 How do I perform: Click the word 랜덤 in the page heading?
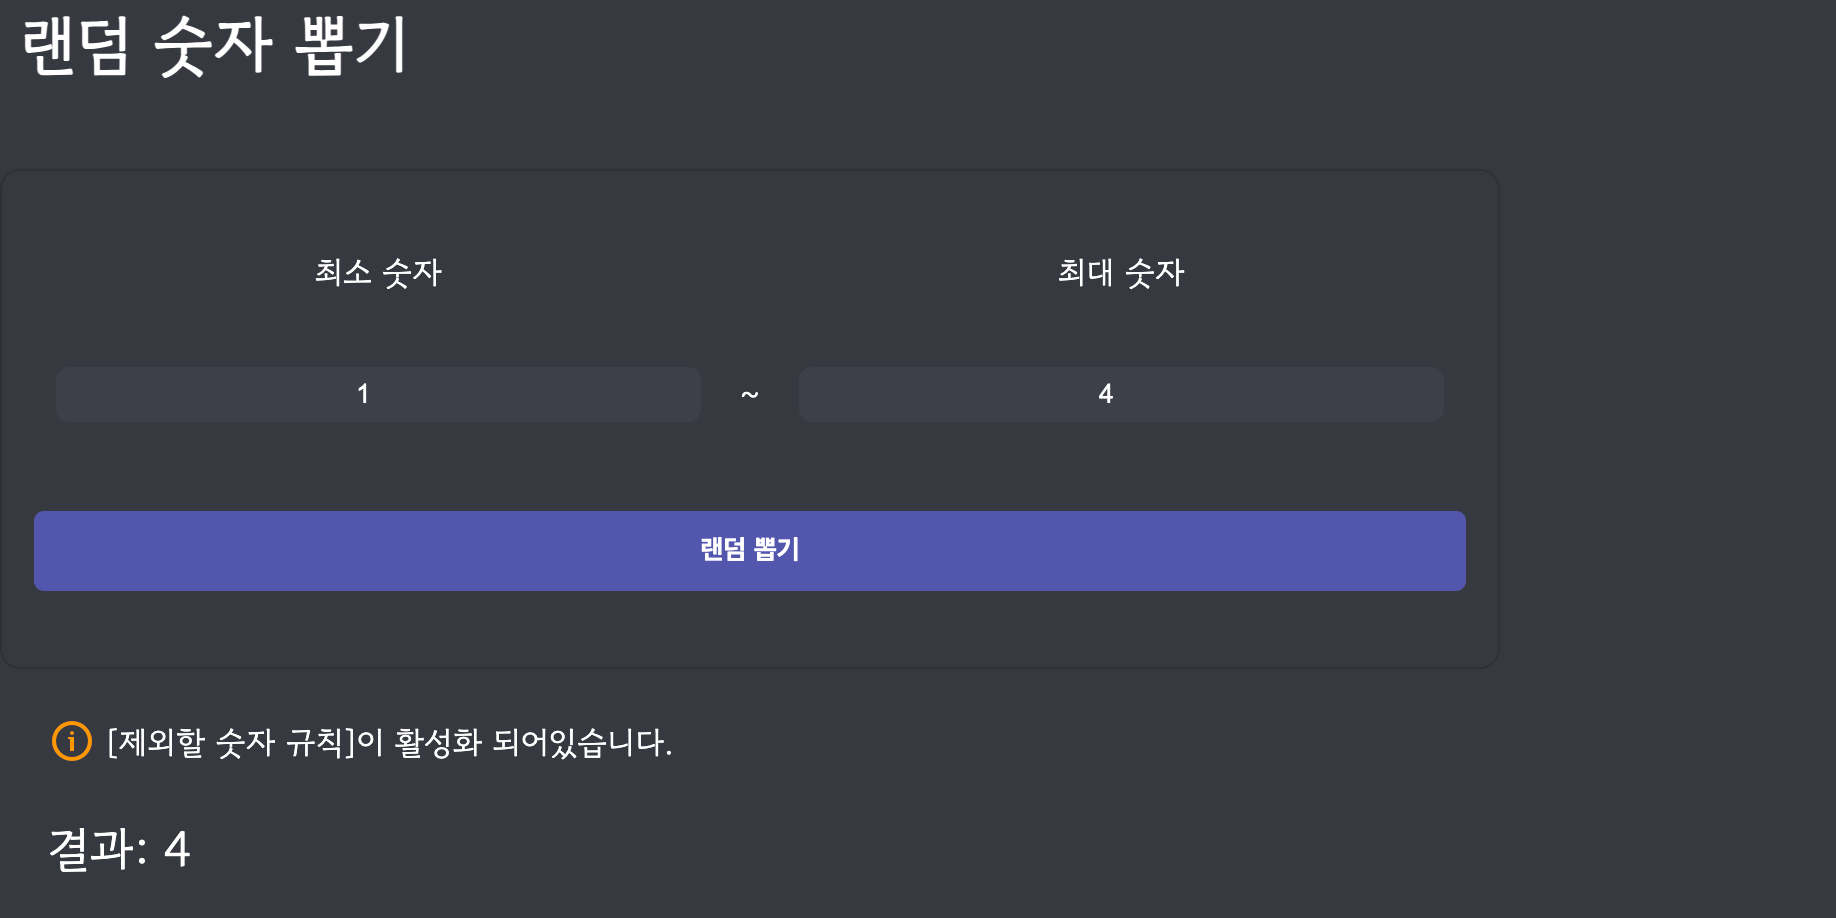coord(76,46)
